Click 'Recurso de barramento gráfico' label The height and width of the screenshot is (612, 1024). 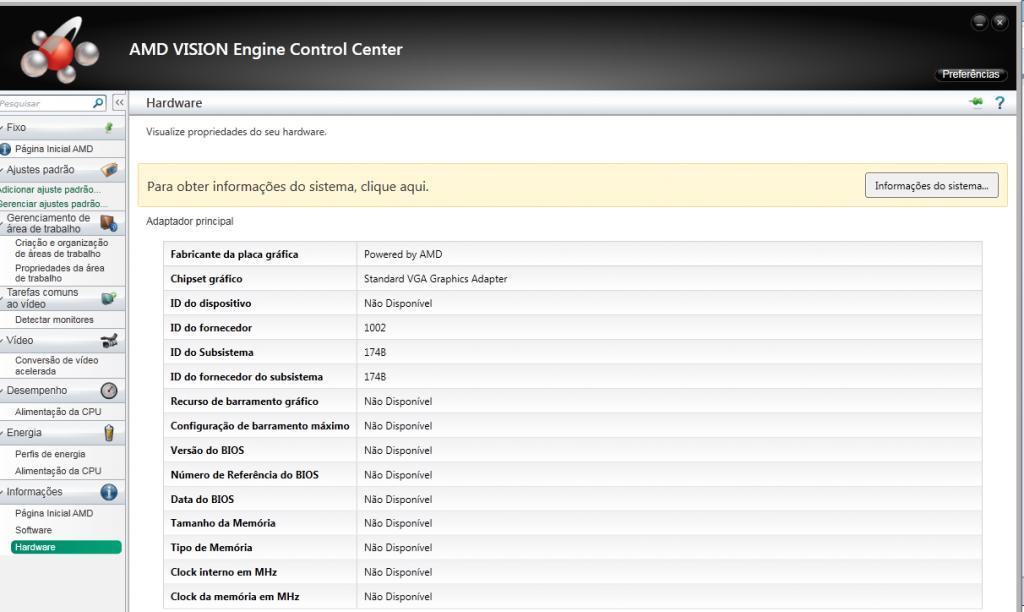point(244,402)
